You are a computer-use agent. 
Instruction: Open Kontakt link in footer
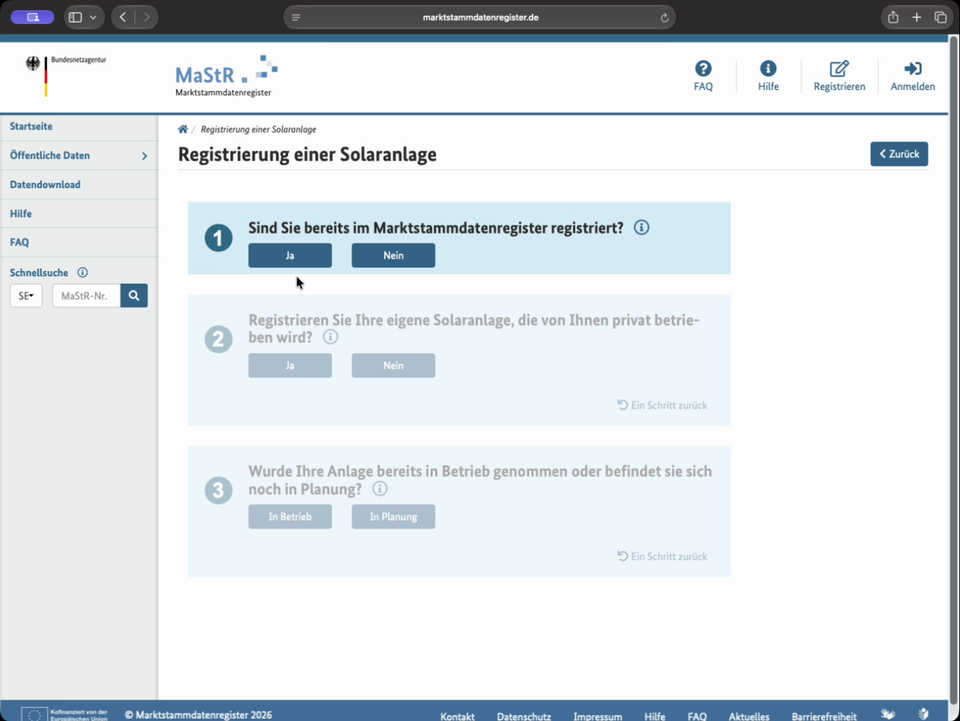(457, 716)
